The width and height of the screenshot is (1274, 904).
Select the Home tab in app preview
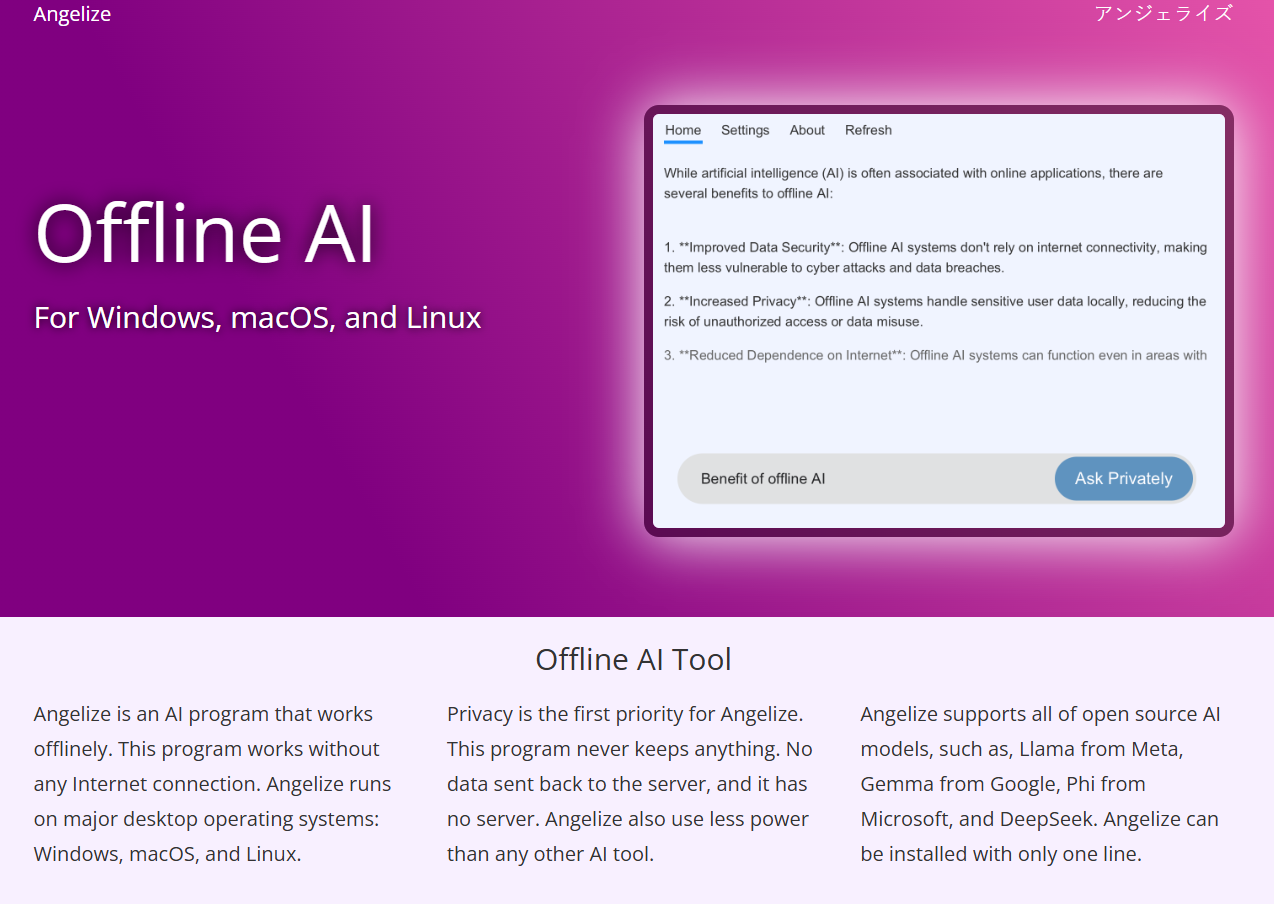click(x=683, y=130)
